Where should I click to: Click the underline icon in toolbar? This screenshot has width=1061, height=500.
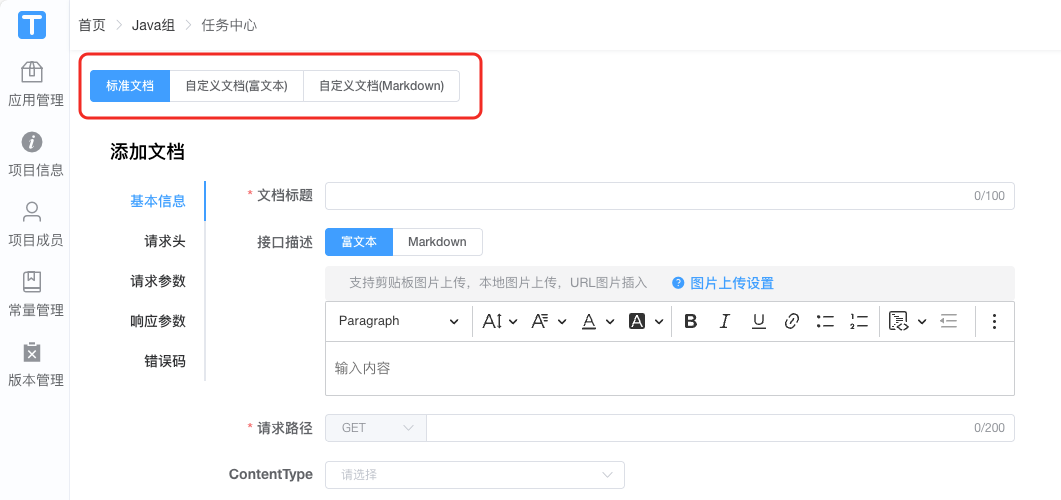coord(759,321)
